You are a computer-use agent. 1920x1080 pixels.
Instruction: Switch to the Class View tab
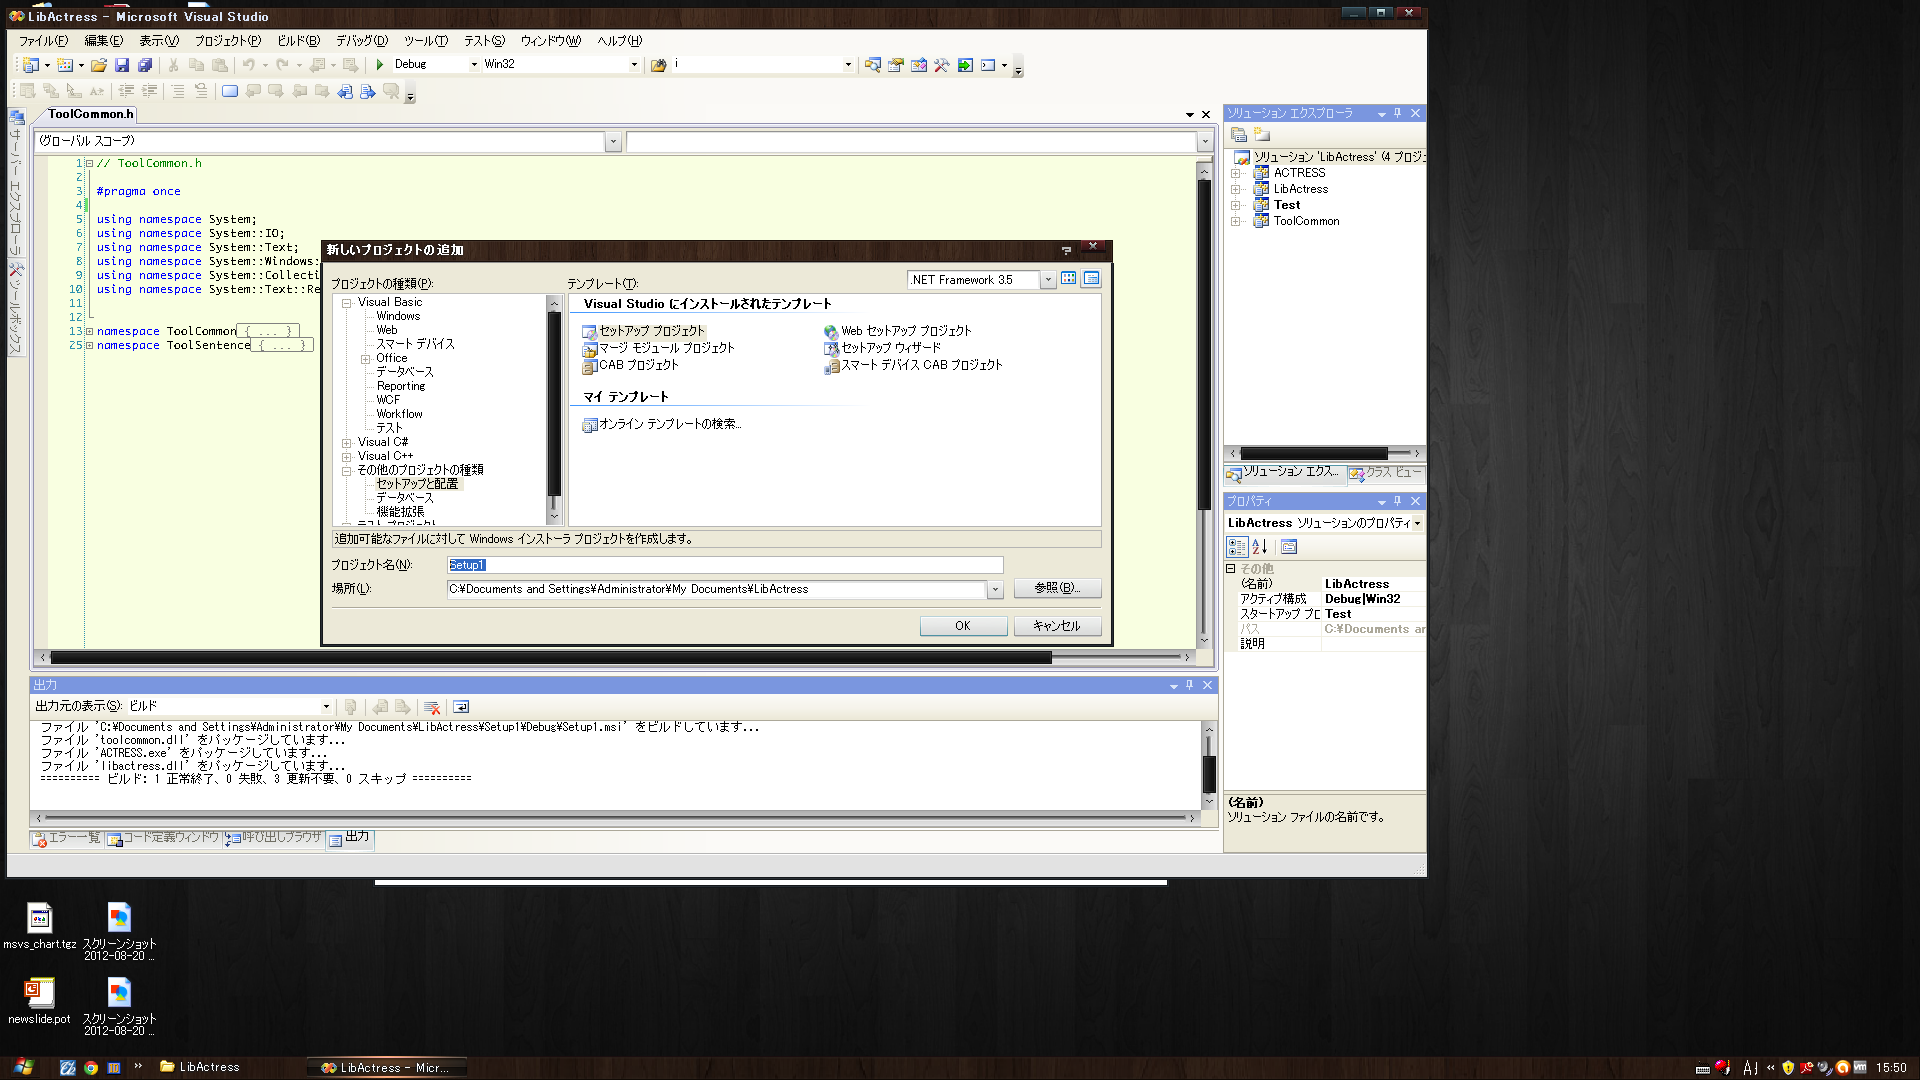[1386, 472]
